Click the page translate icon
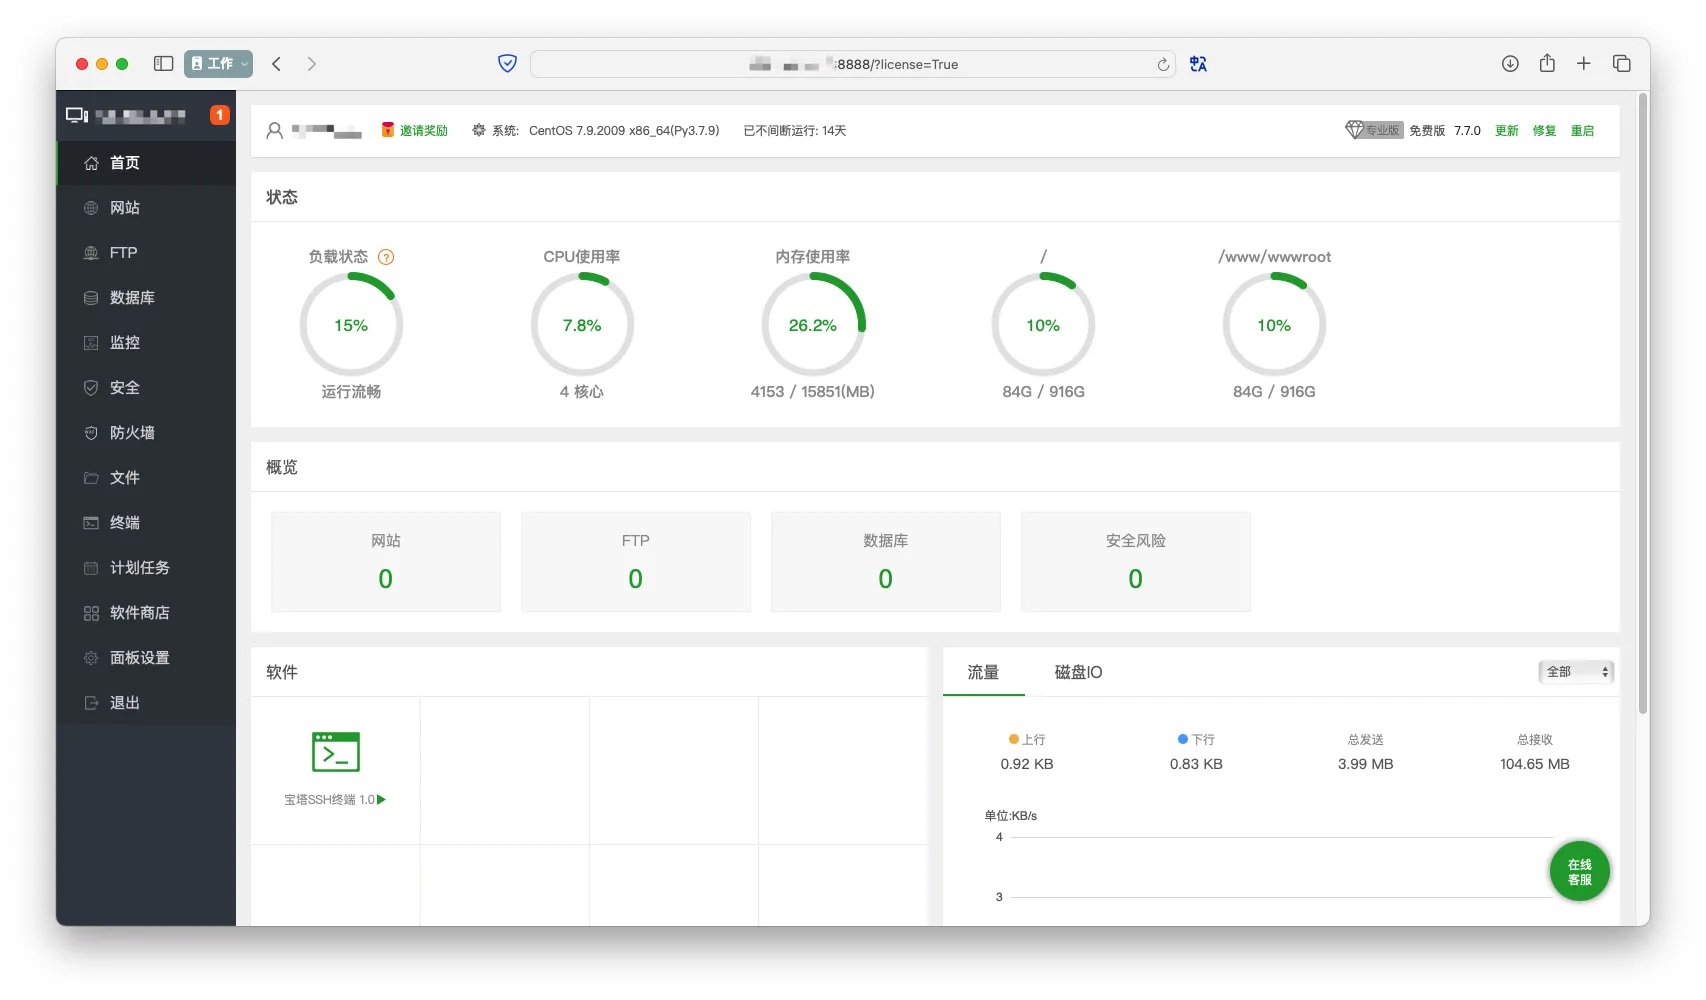Viewport: 1706px width, 1000px height. (x=1198, y=64)
